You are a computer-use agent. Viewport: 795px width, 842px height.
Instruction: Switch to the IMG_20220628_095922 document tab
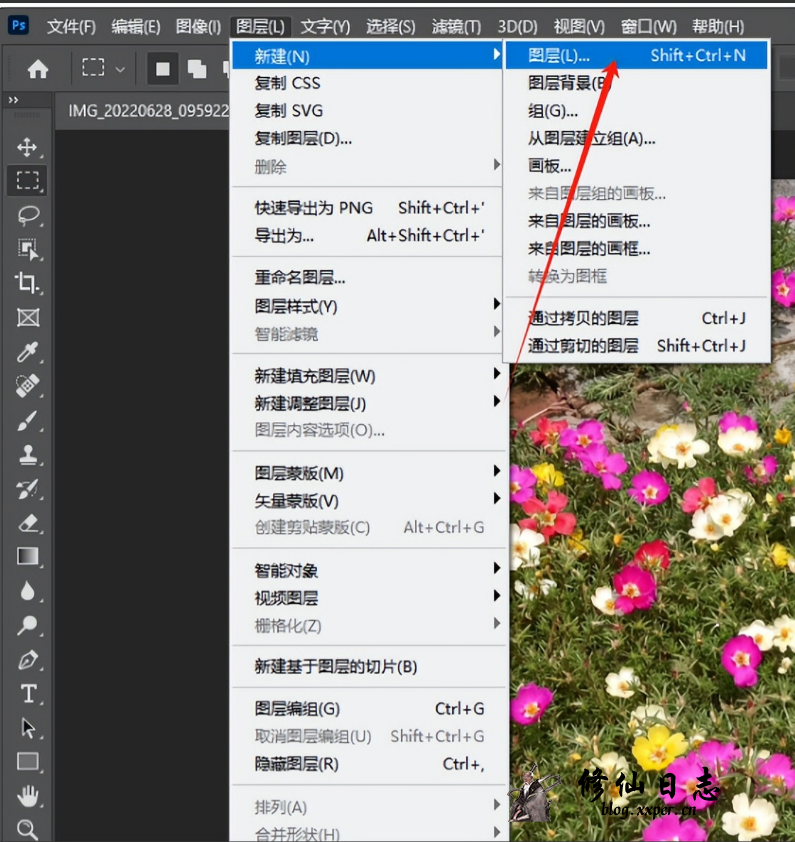[x=148, y=110]
